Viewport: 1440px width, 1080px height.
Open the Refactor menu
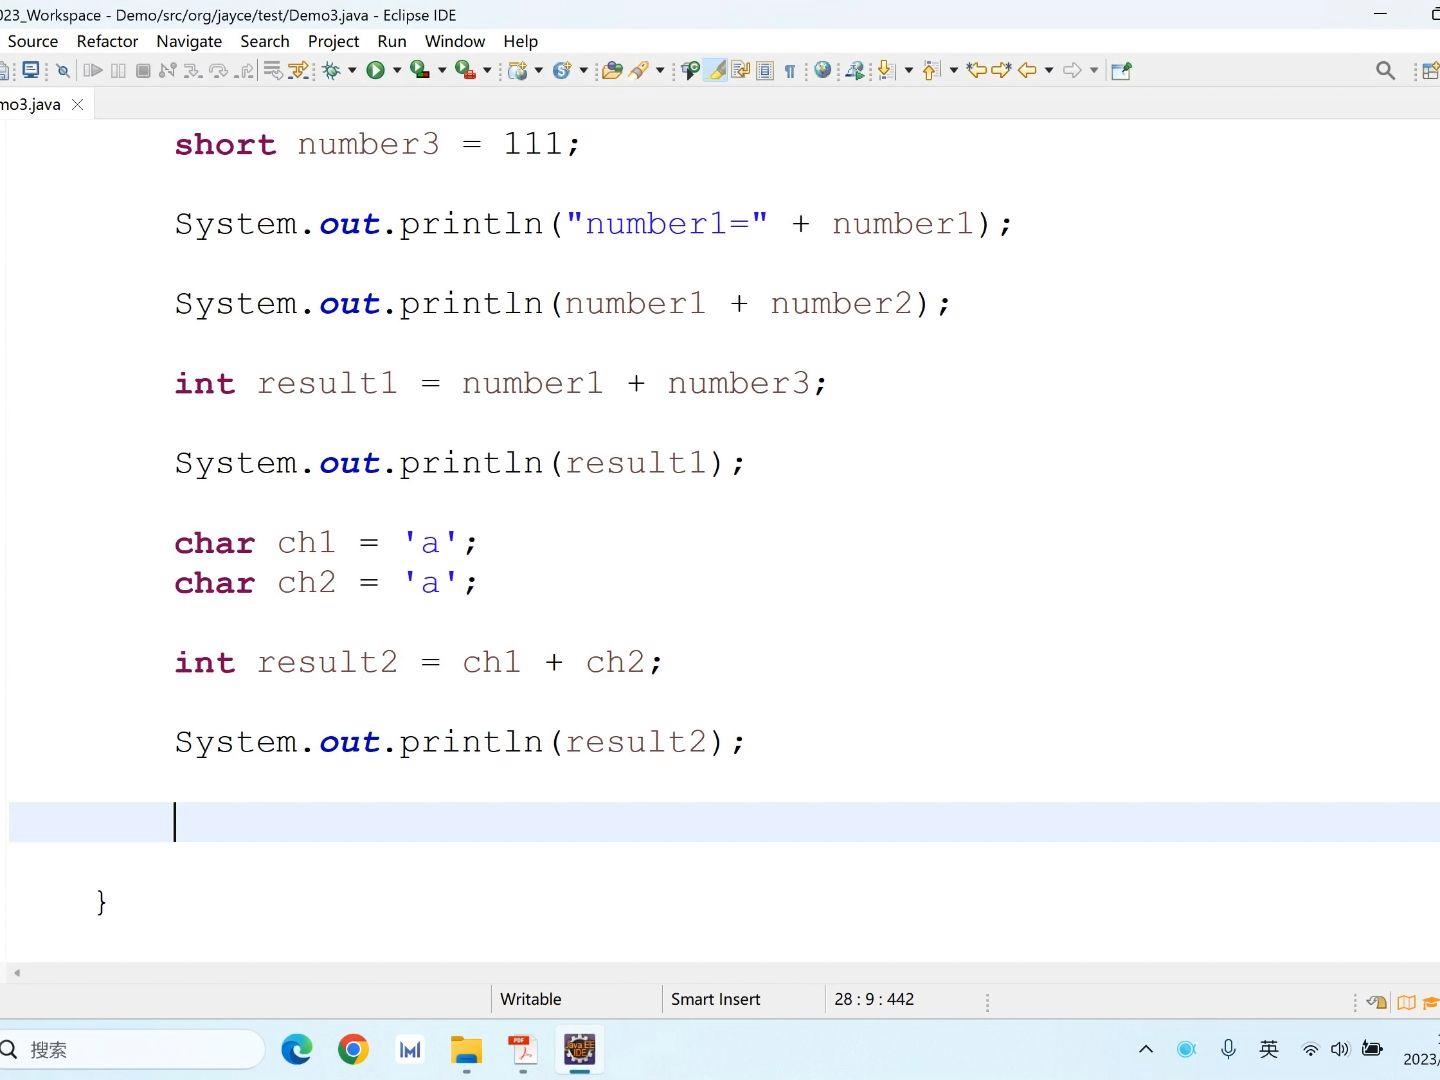point(107,41)
